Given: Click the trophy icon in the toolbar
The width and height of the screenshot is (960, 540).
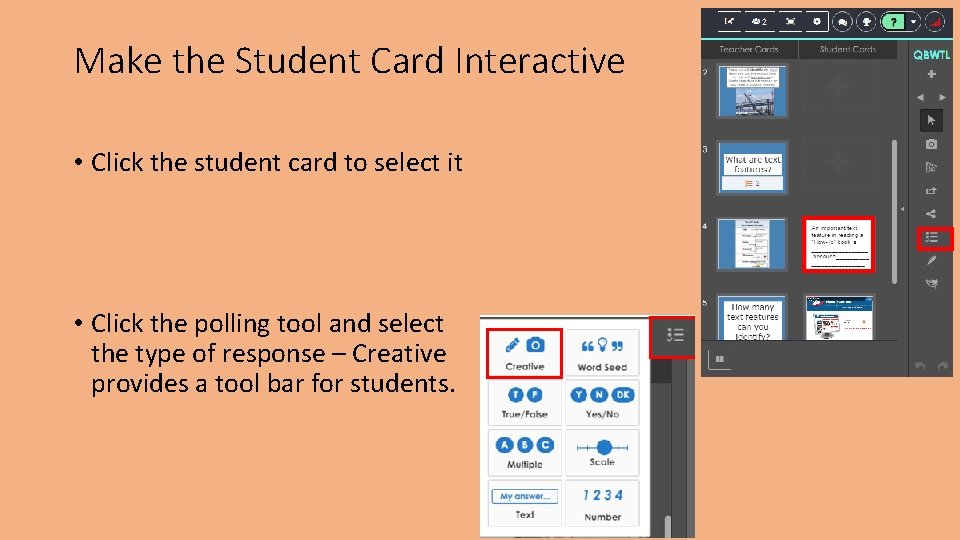Looking at the screenshot, I should (x=866, y=22).
